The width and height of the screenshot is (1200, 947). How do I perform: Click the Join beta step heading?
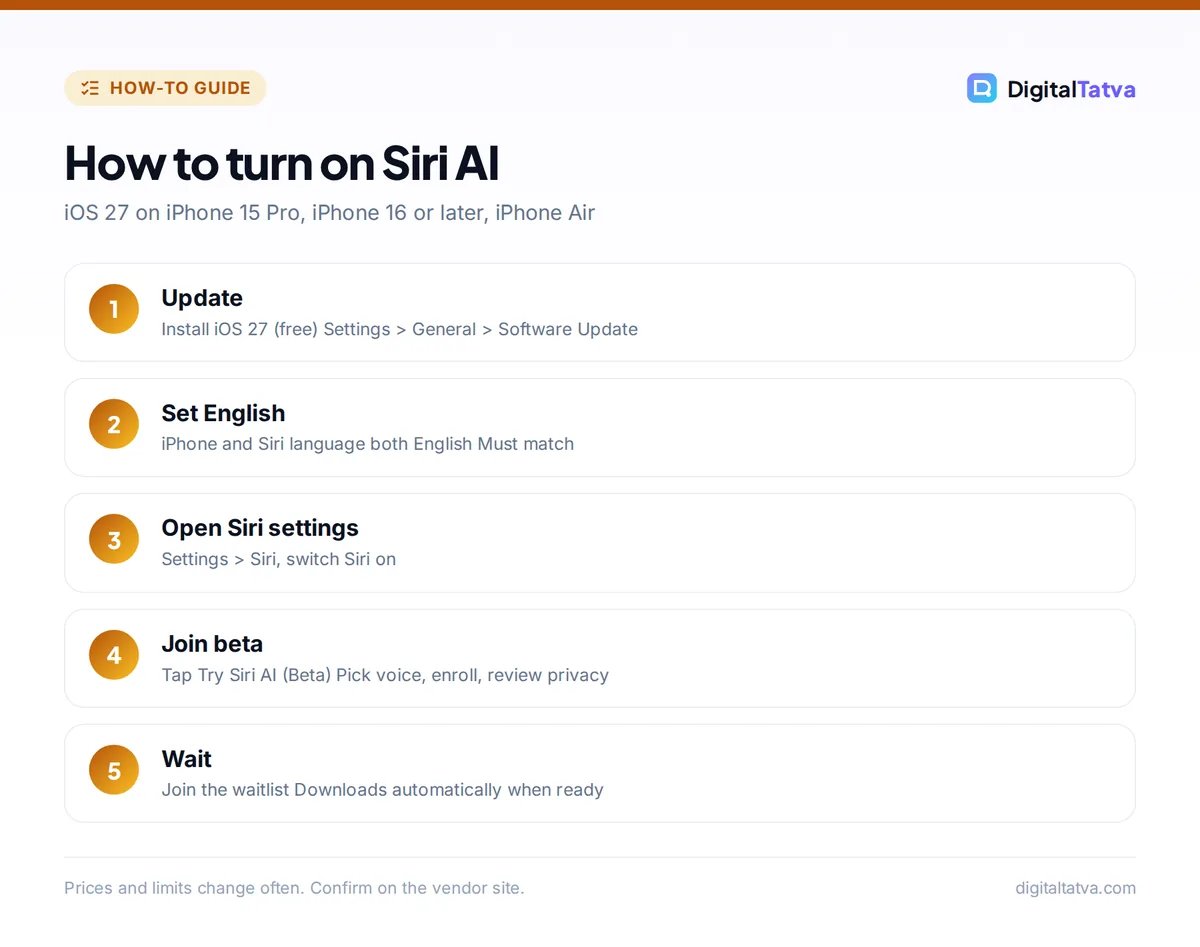[212, 644]
